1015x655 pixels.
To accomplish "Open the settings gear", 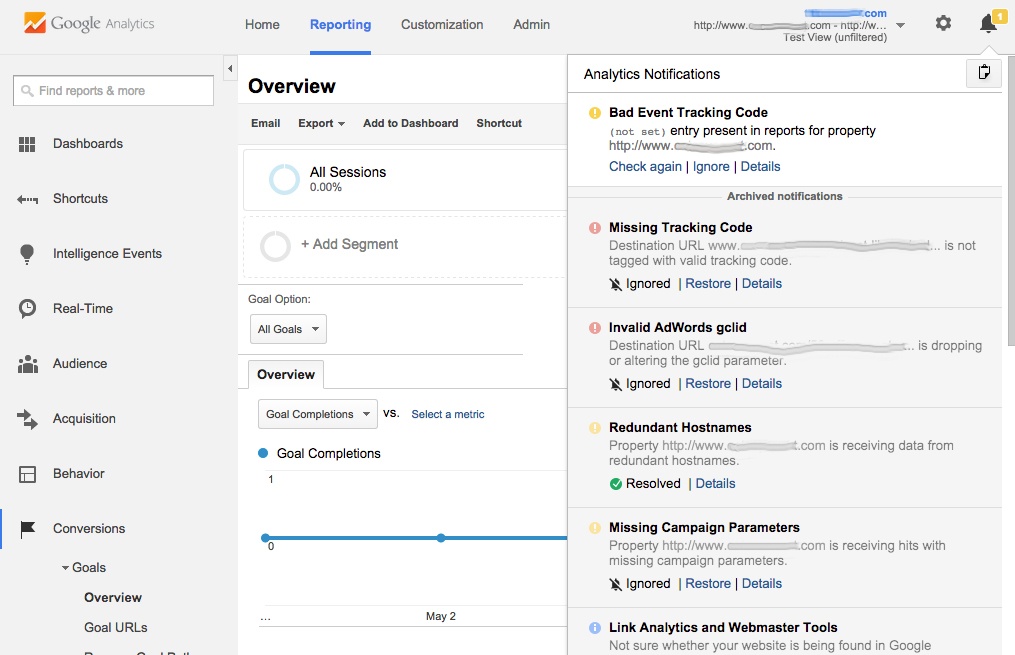I will click(x=942, y=23).
